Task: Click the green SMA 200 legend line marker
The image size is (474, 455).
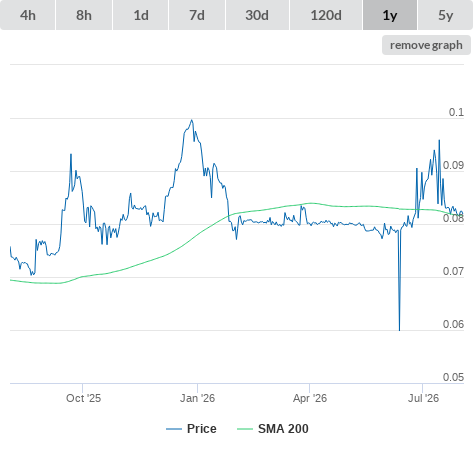Action: 245,429
